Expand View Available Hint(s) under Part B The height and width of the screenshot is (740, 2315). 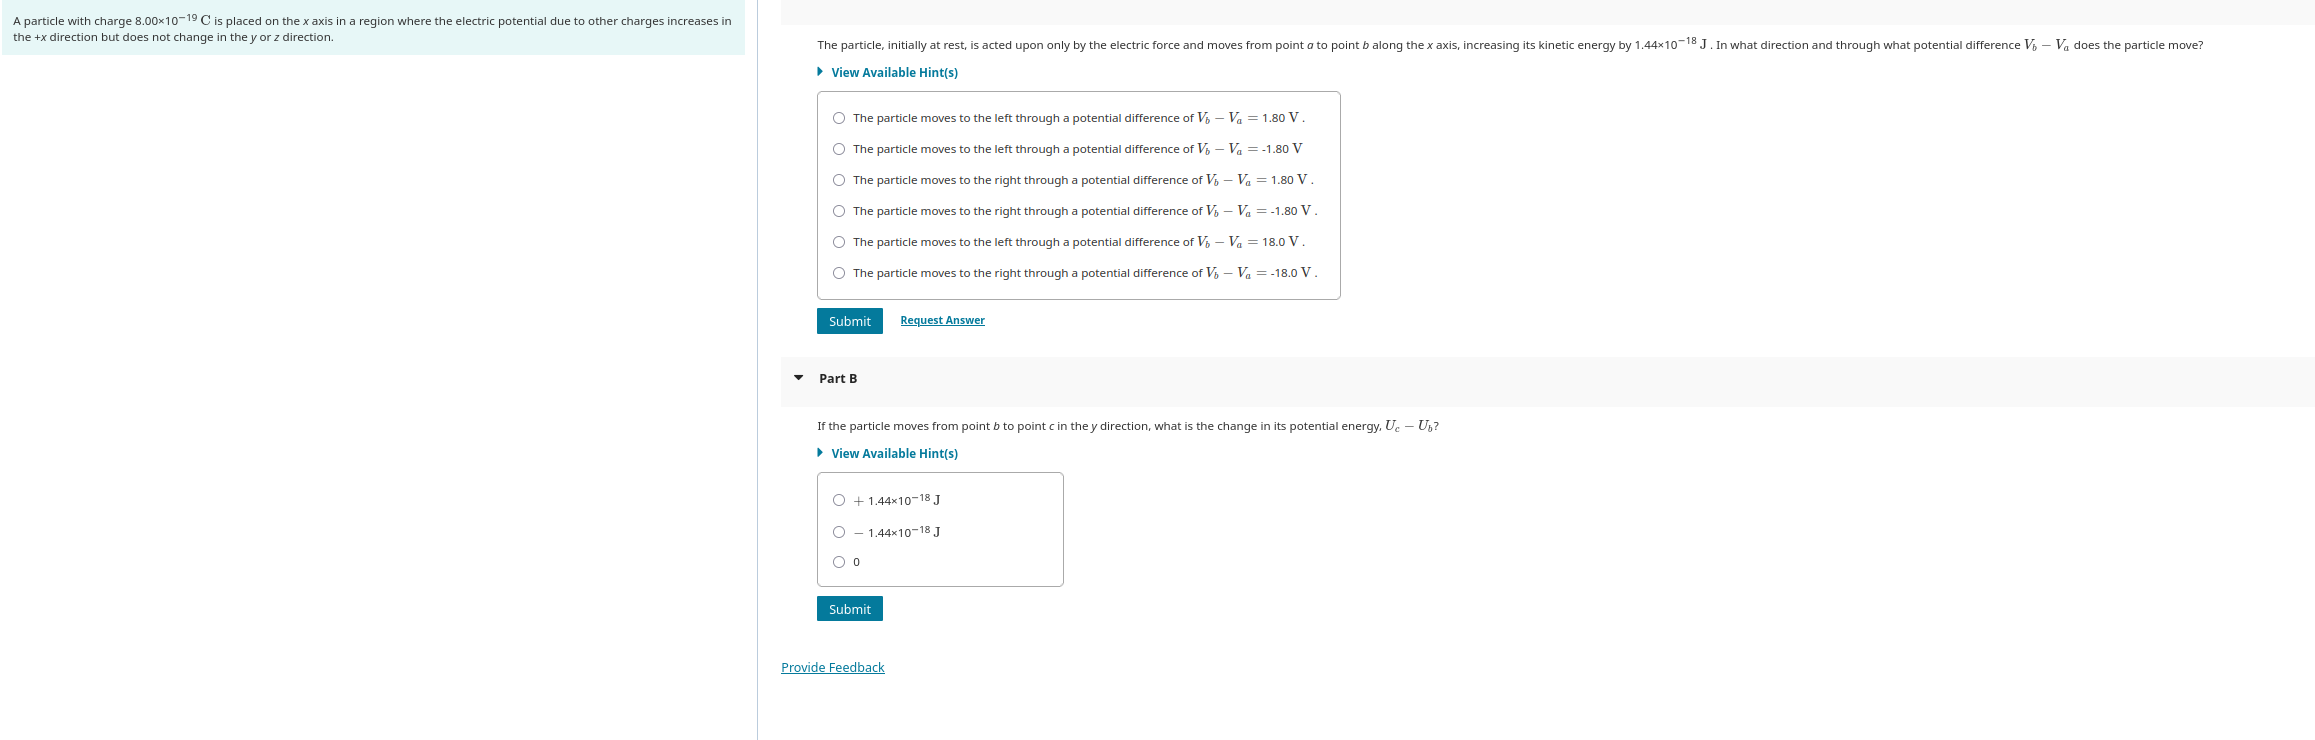[x=894, y=453]
